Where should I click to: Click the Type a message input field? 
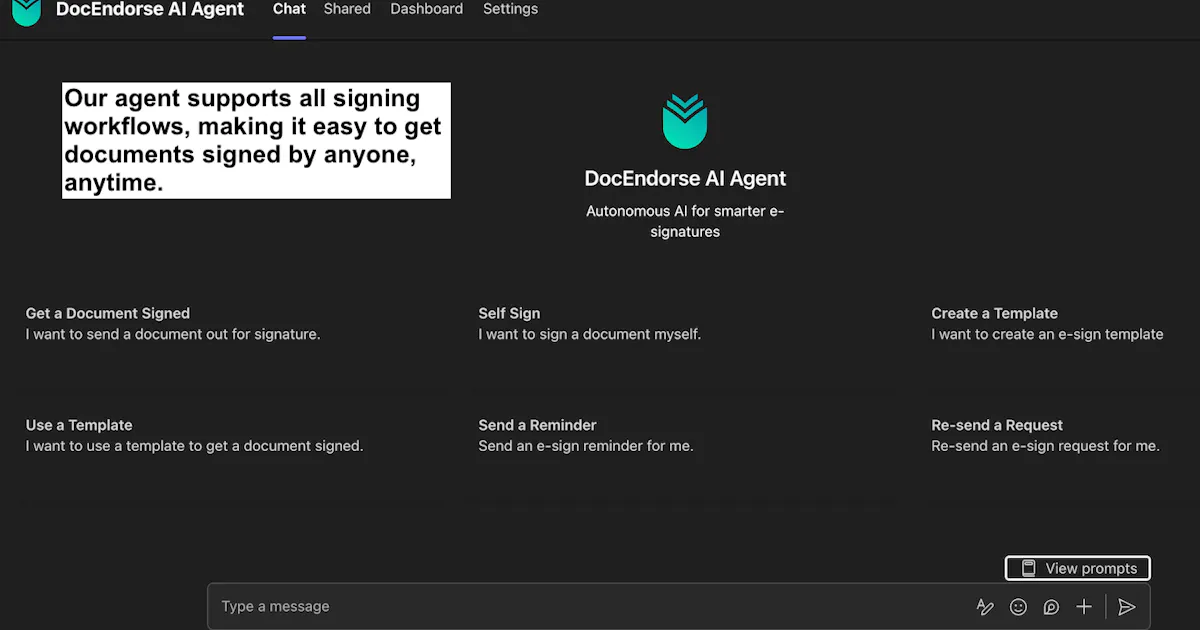coord(590,607)
